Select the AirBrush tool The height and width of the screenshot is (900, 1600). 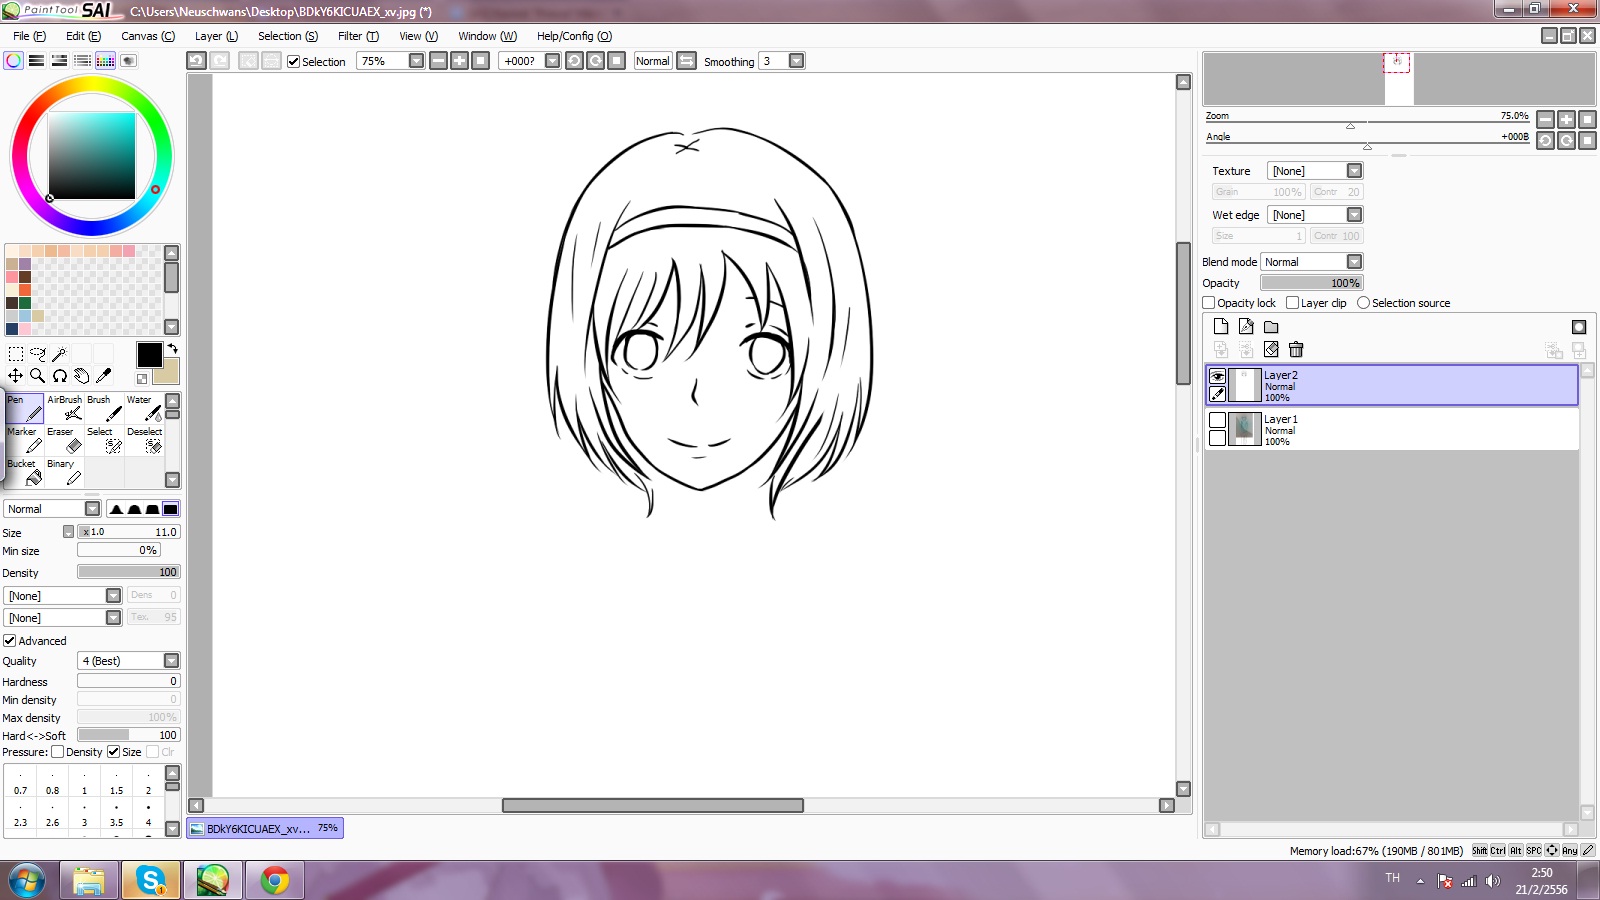(65, 408)
